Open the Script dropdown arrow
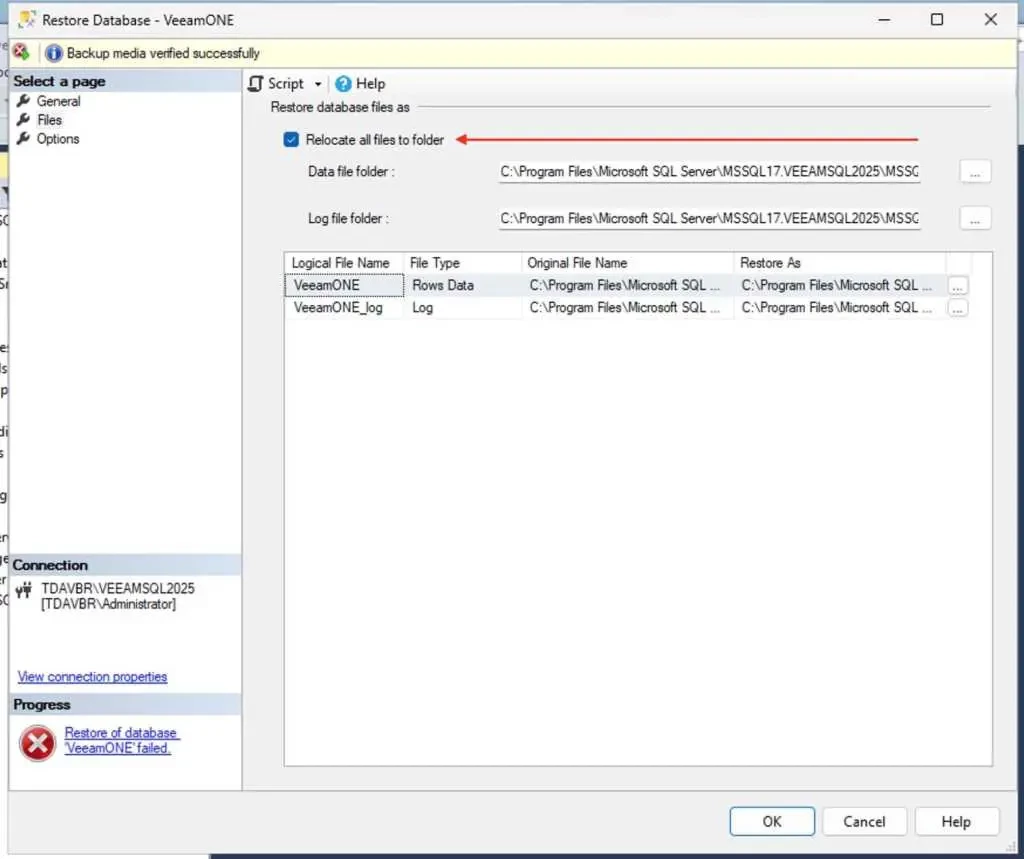 click(x=318, y=84)
